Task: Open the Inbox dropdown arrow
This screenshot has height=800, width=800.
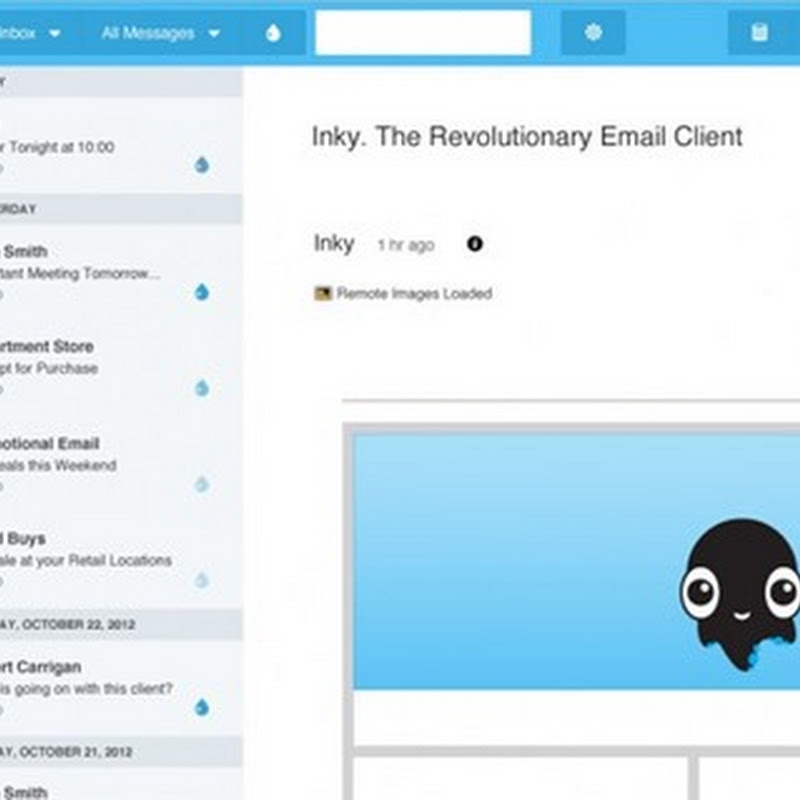Action: (x=55, y=34)
